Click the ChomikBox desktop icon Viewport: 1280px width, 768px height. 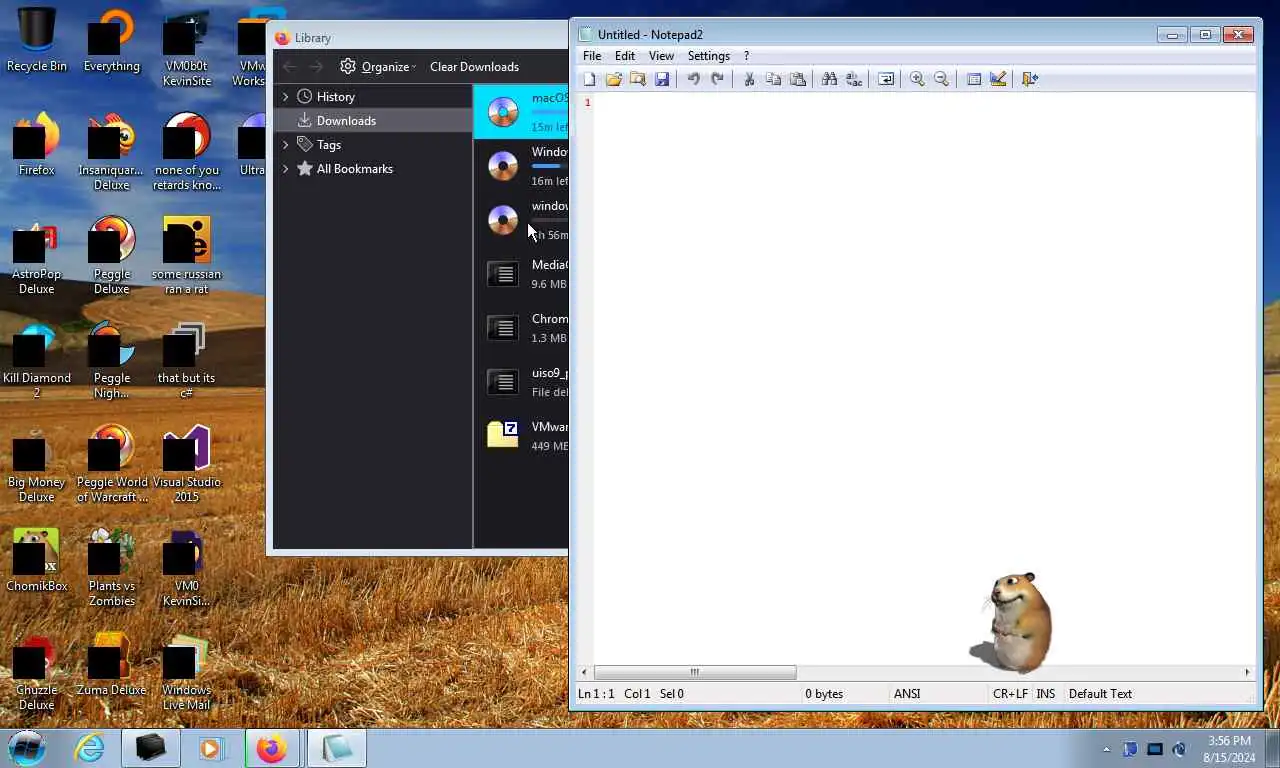pyautogui.click(x=37, y=560)
